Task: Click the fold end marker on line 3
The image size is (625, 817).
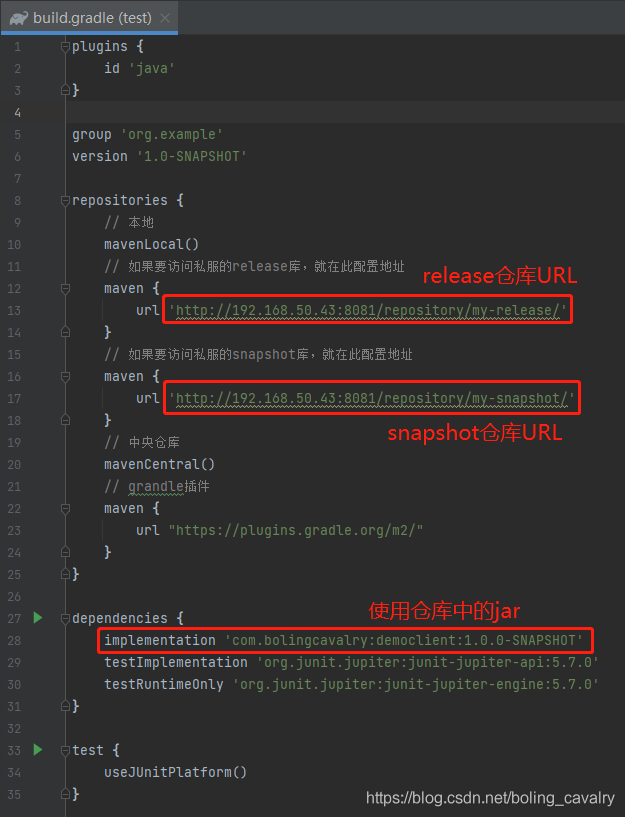Action: [x=65, y=90]
